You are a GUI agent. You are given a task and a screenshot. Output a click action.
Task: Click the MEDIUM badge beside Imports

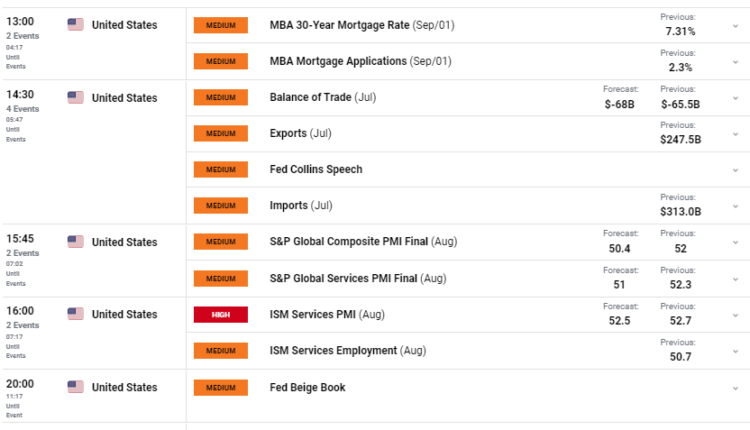click(220, 206)
